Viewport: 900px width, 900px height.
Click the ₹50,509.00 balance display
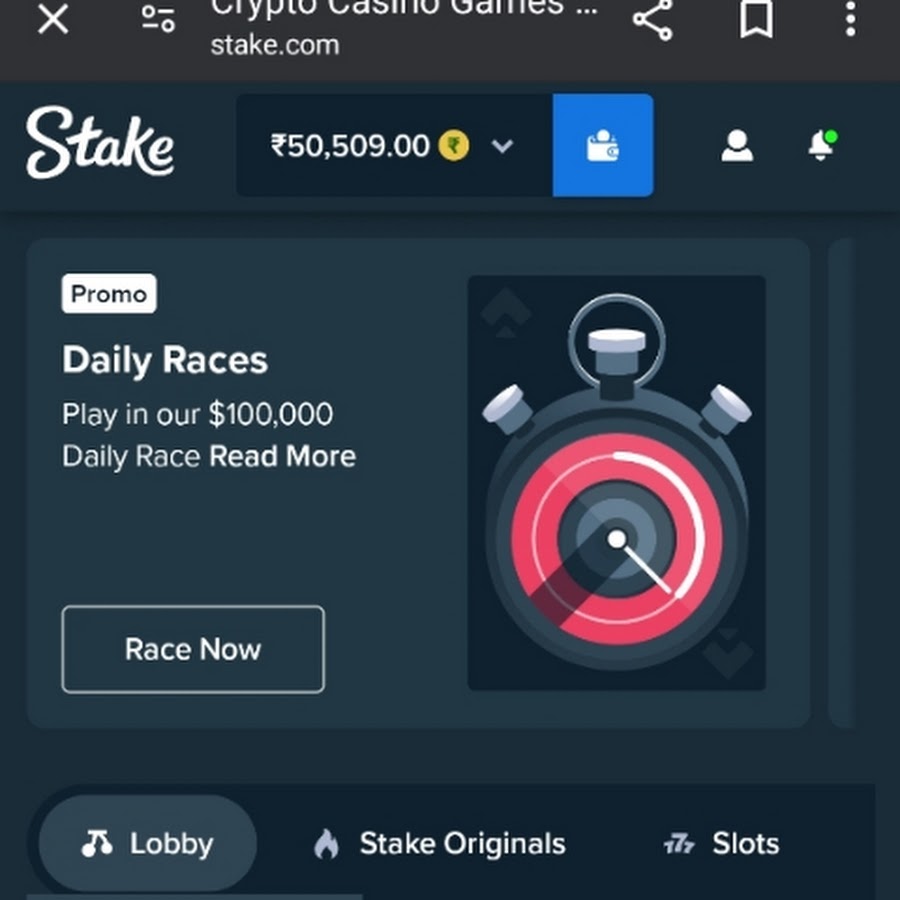click(x=350, y=146)
